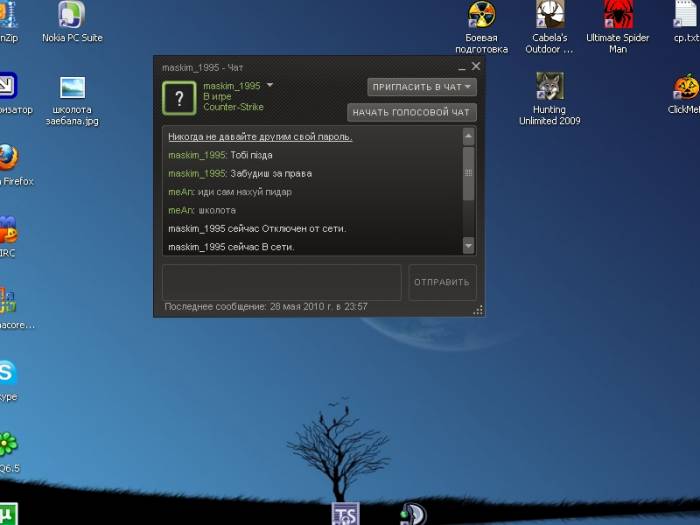Click the chat message input field

(x=281, y=282)
